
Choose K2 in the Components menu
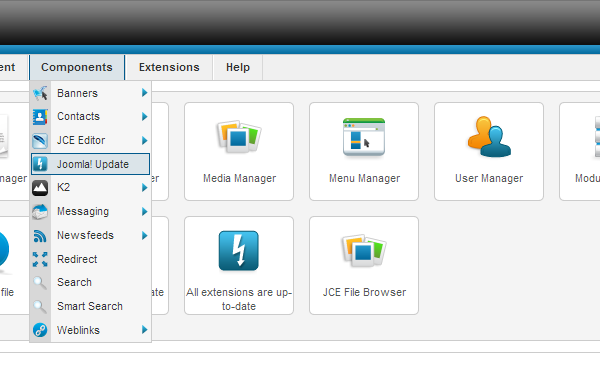(90, 187)
